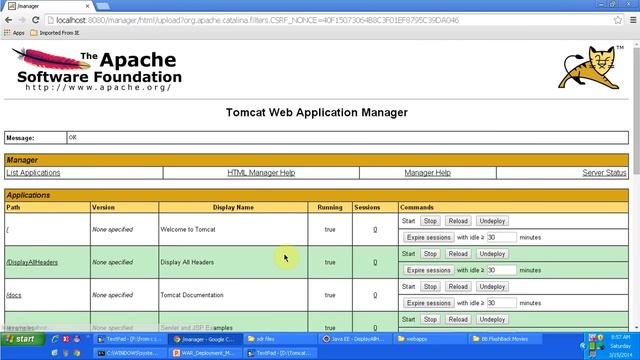
Task: Undeploy the Display All Headers application
Action: pos(492,253)
